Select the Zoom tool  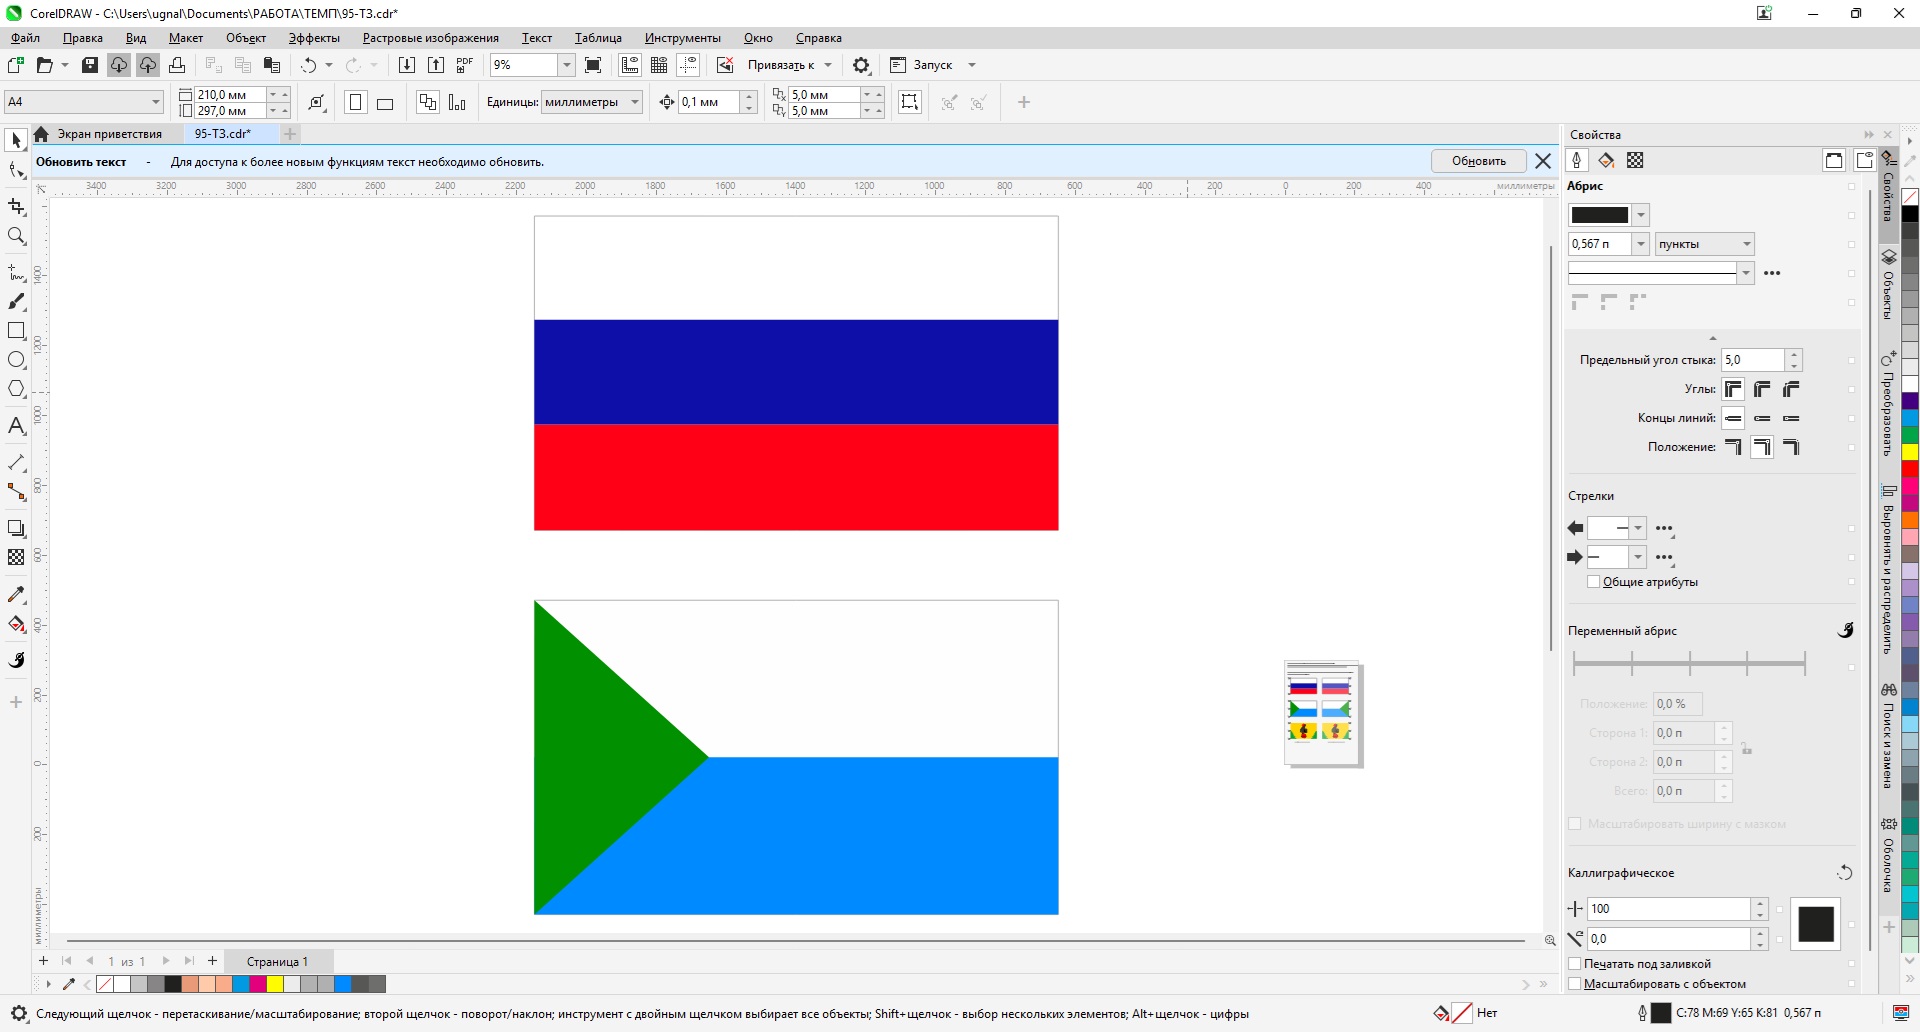click(x=16, y=237)
